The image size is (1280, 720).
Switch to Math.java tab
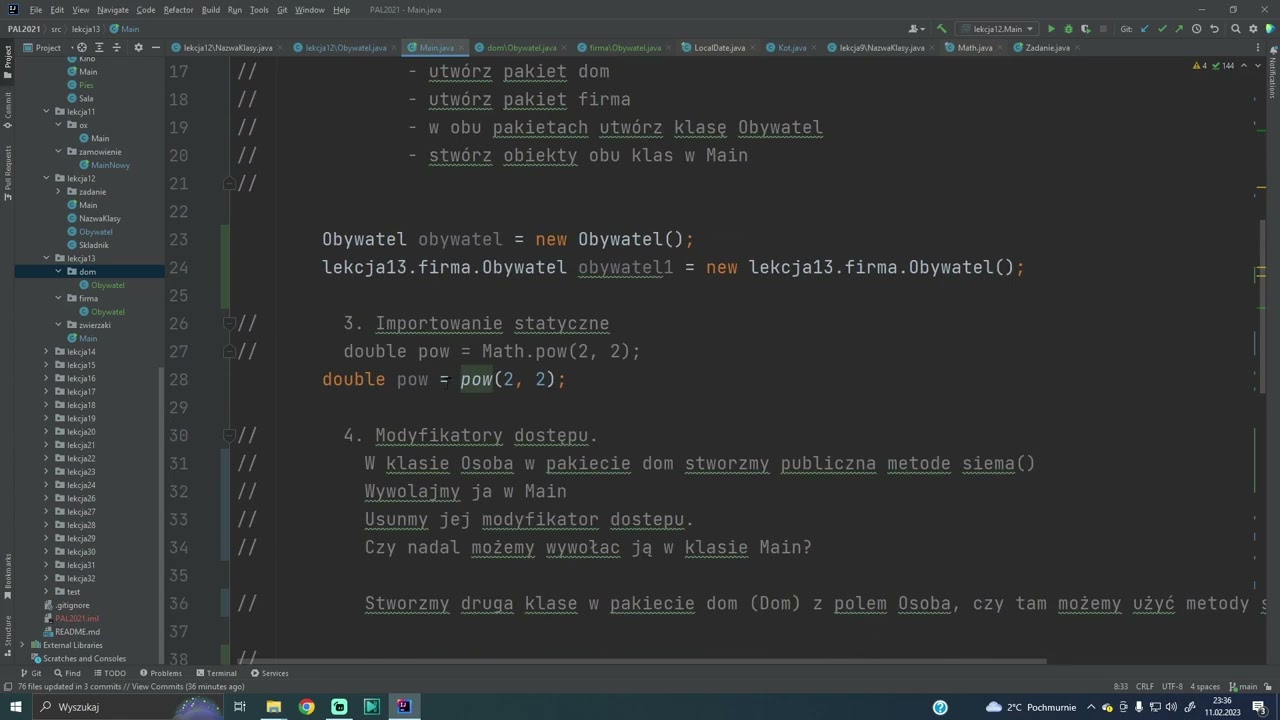pos(974,48)
